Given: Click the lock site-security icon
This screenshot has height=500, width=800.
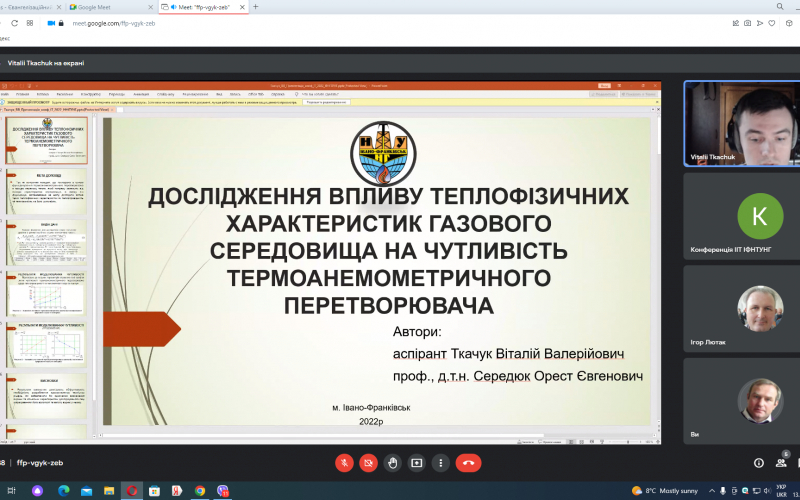Looking at the screenshot, I should (61, 23).
